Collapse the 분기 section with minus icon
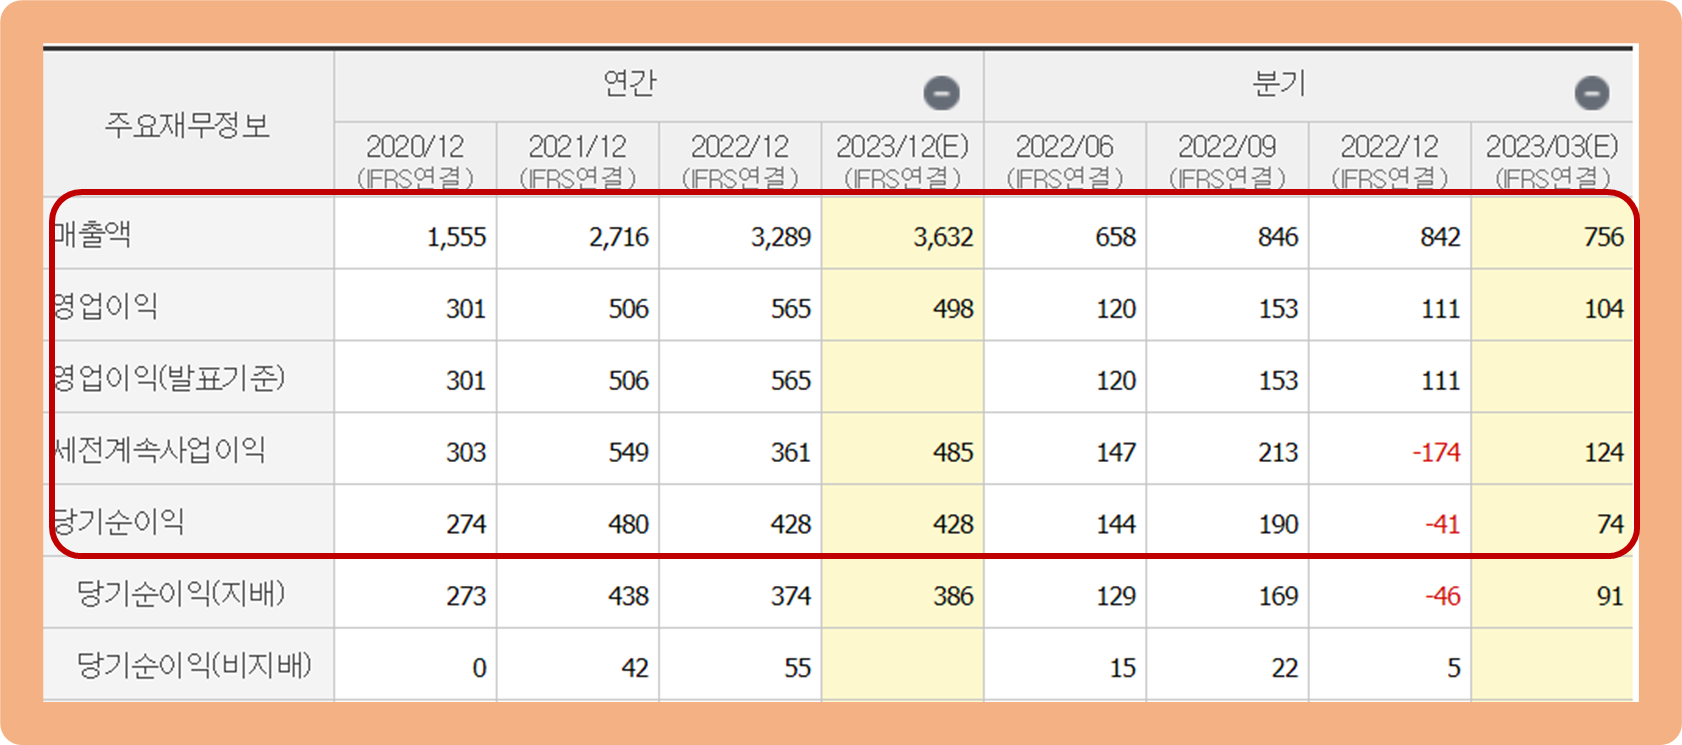 1591,93
